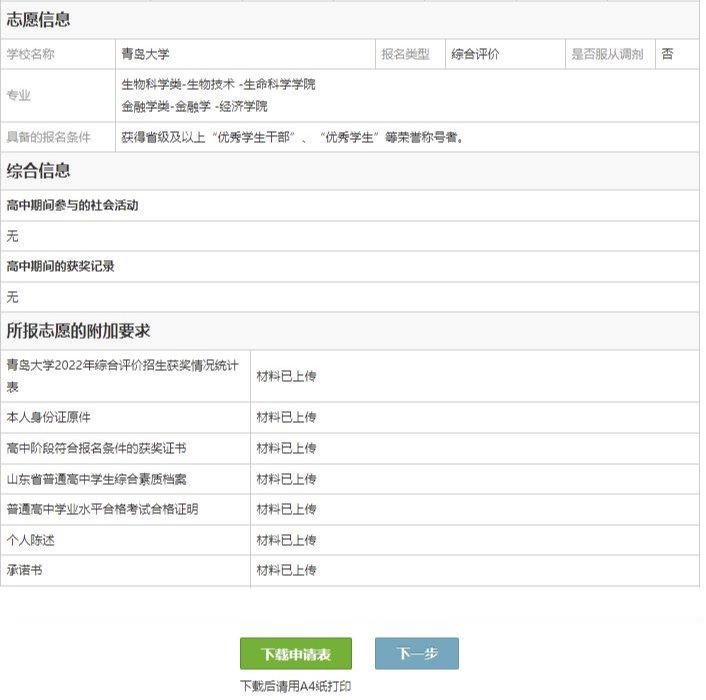Click 材料已上传 next to 本人身份证原件

286,418
